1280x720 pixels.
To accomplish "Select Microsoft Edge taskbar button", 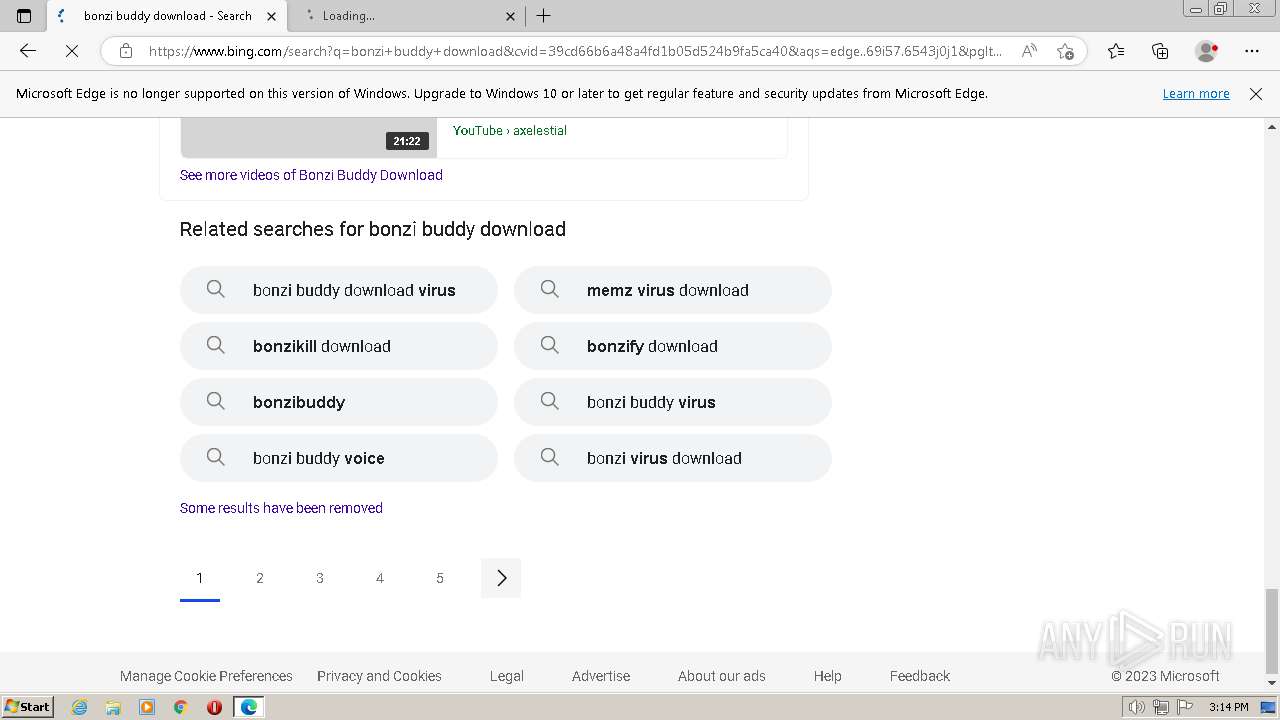I will [x=248, y=707].
